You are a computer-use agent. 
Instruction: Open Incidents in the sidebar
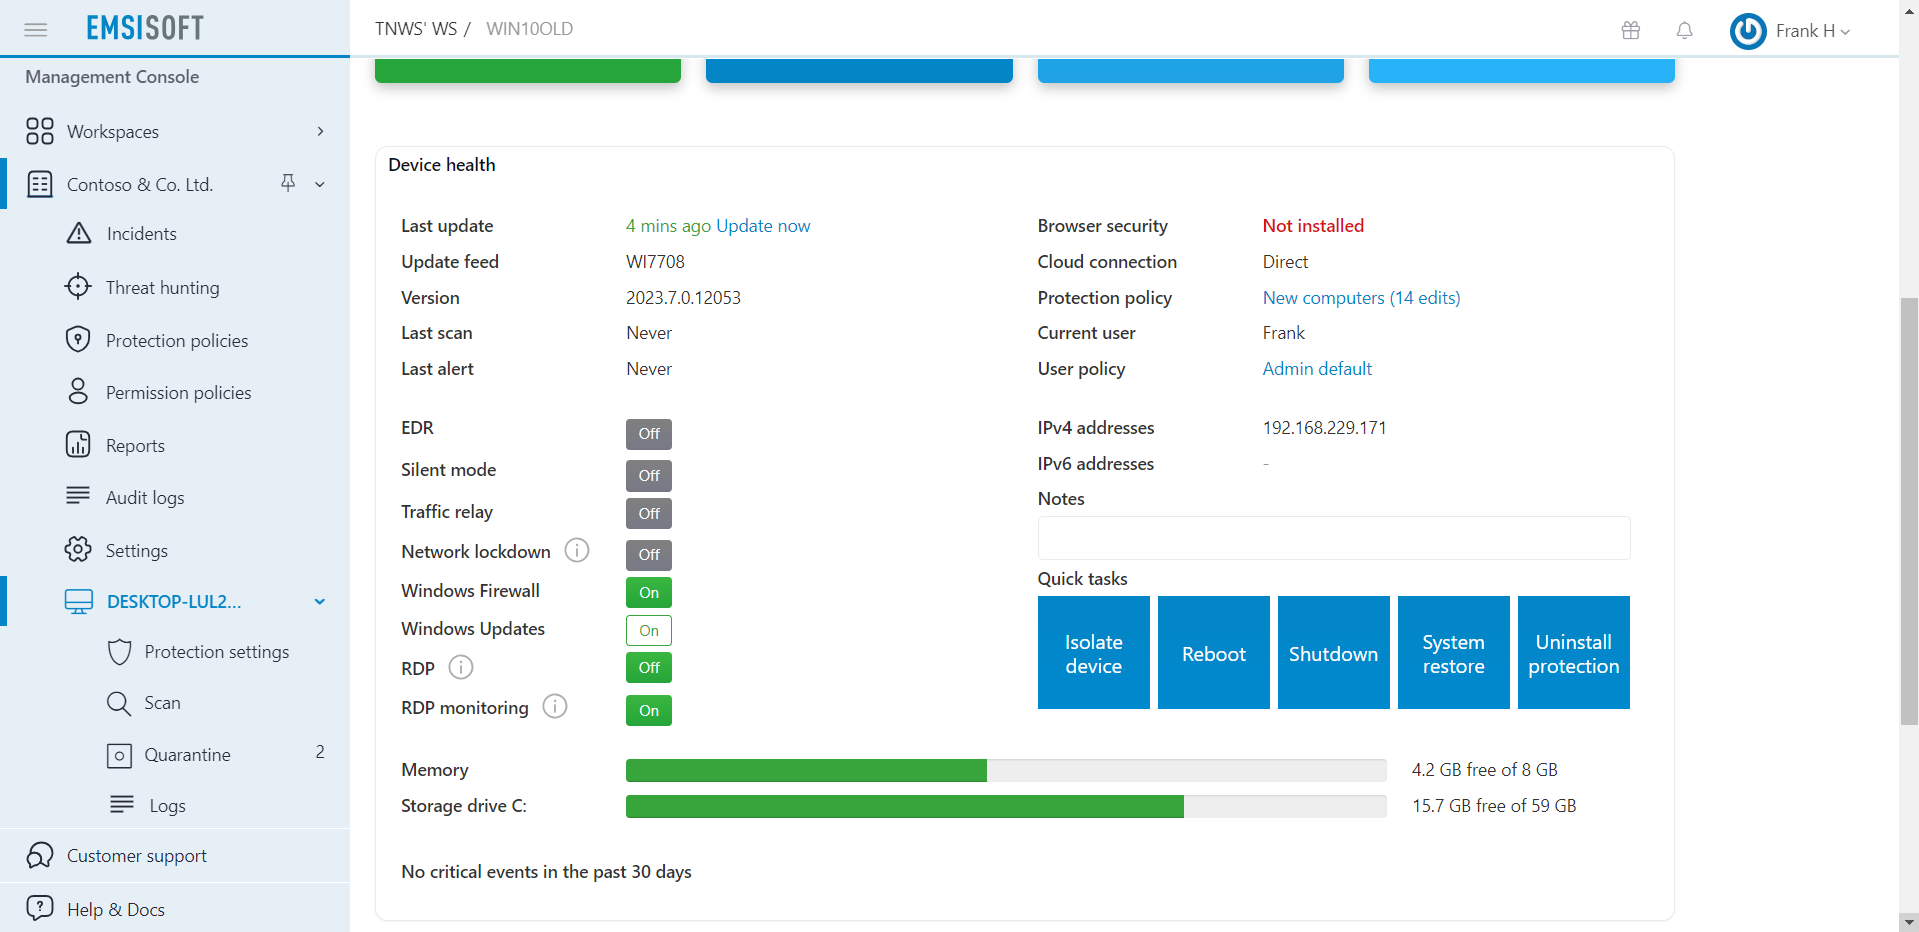(141, 234)
